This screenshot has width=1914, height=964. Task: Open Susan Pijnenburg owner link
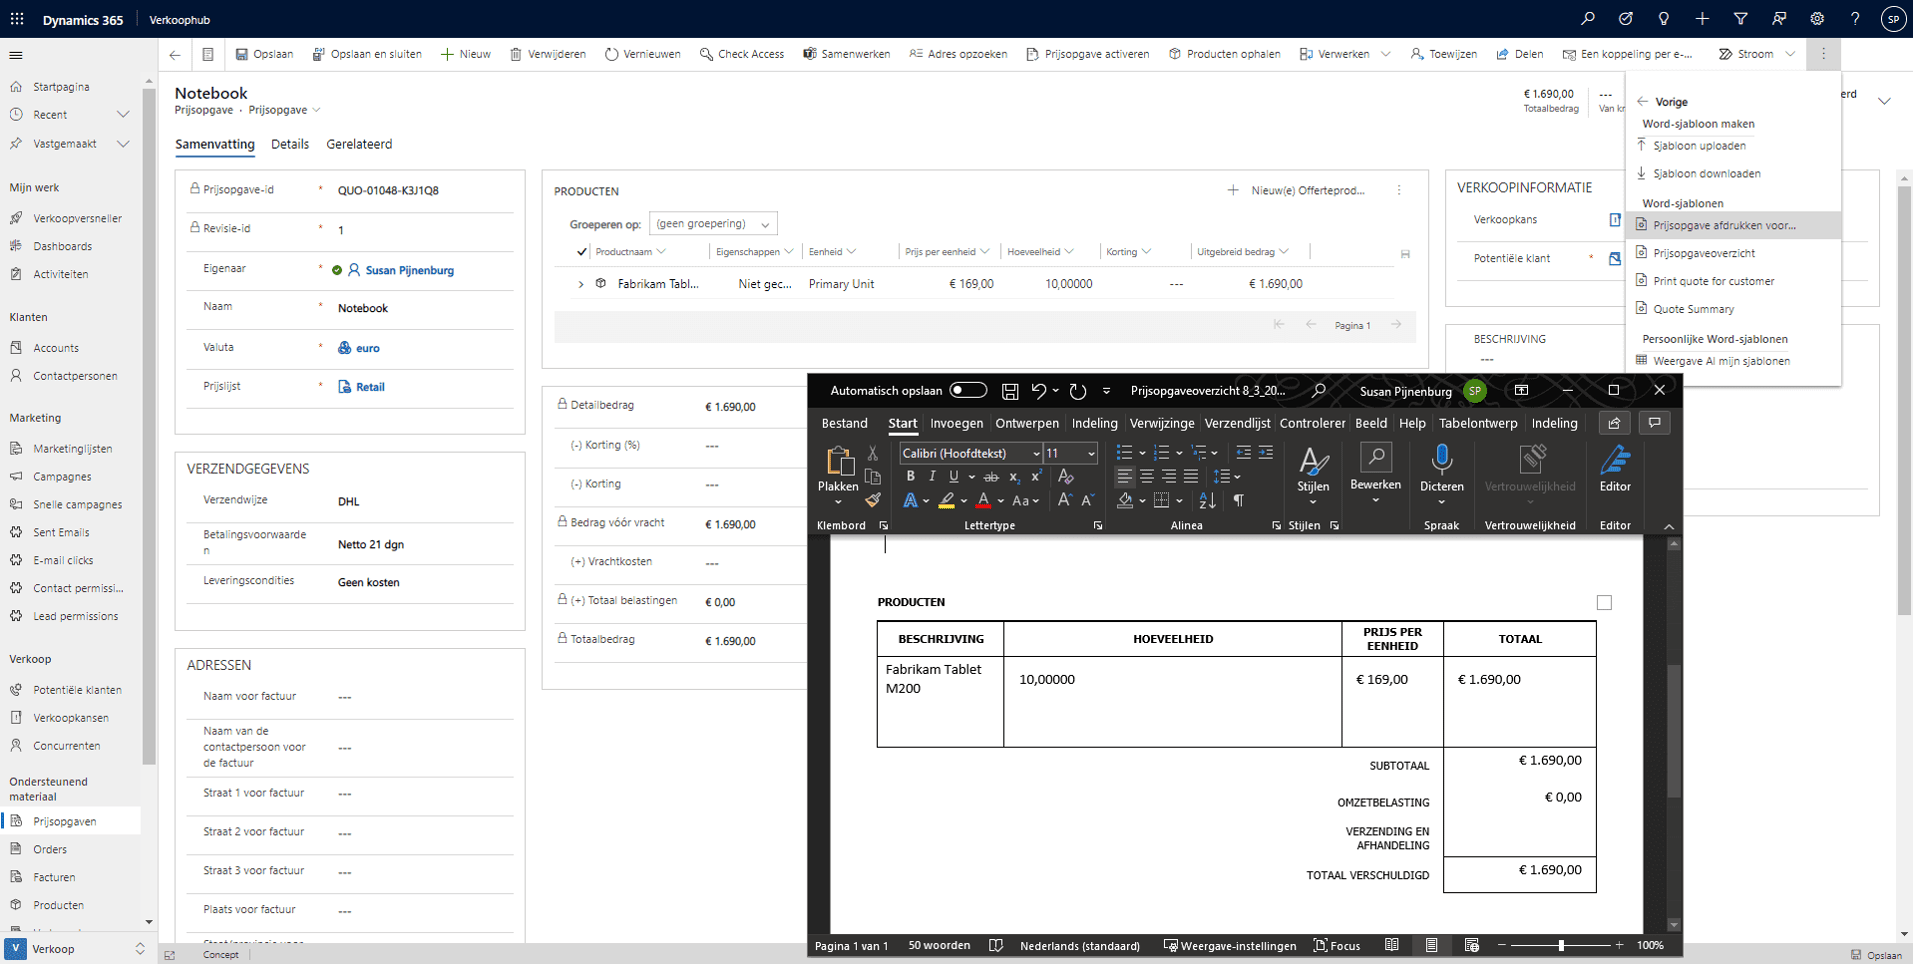(409, 270)
